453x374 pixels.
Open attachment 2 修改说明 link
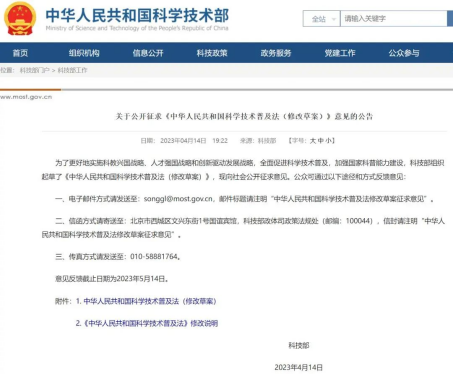click(147, 323)
